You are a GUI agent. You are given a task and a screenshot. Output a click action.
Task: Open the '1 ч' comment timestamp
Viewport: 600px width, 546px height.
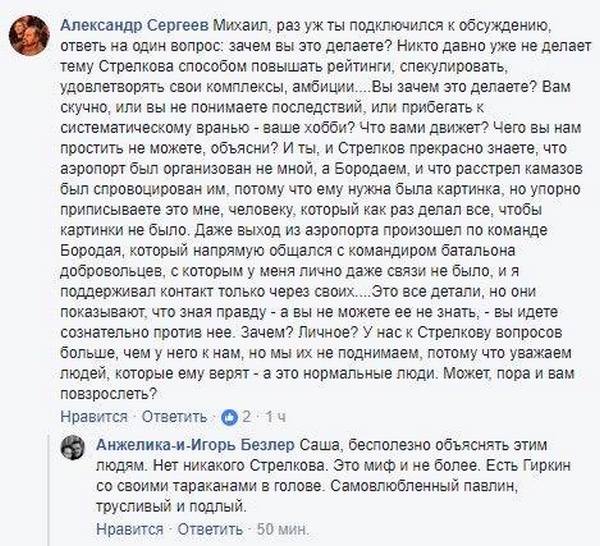(276, 417)
